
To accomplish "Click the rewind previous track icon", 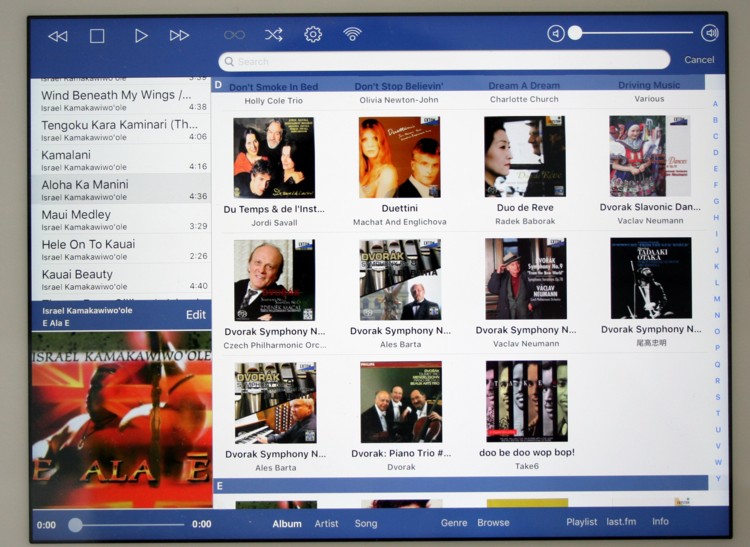I will click(x=58, y=36).
